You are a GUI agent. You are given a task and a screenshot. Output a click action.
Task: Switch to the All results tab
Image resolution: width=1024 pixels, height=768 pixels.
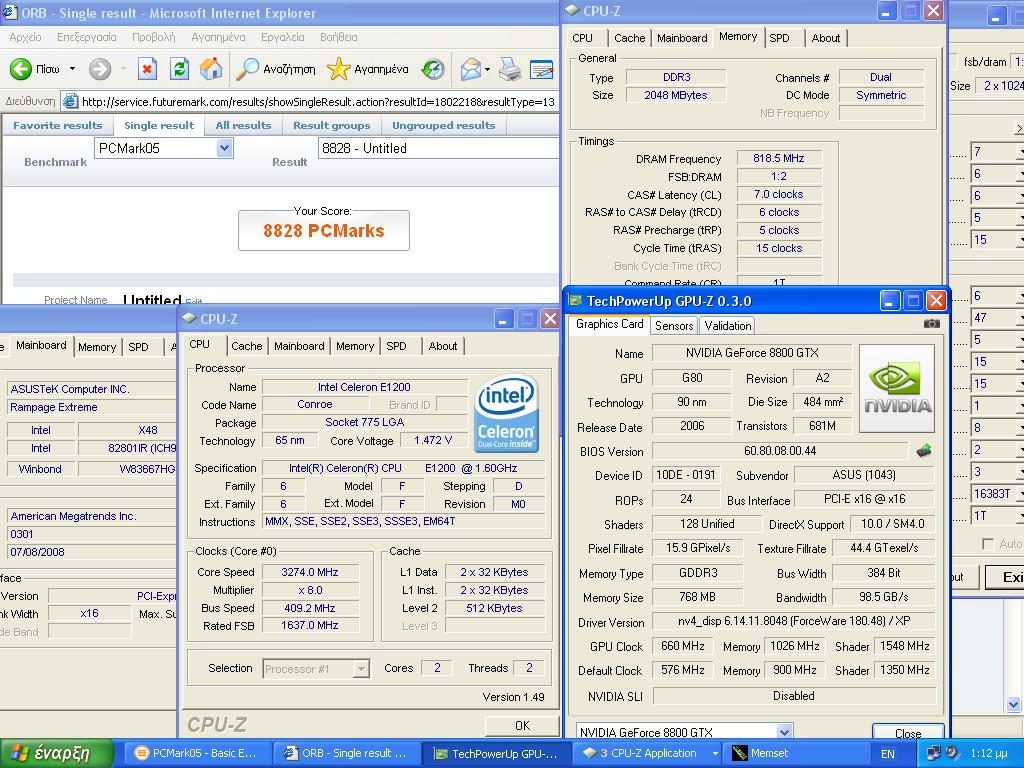point(243,125)
